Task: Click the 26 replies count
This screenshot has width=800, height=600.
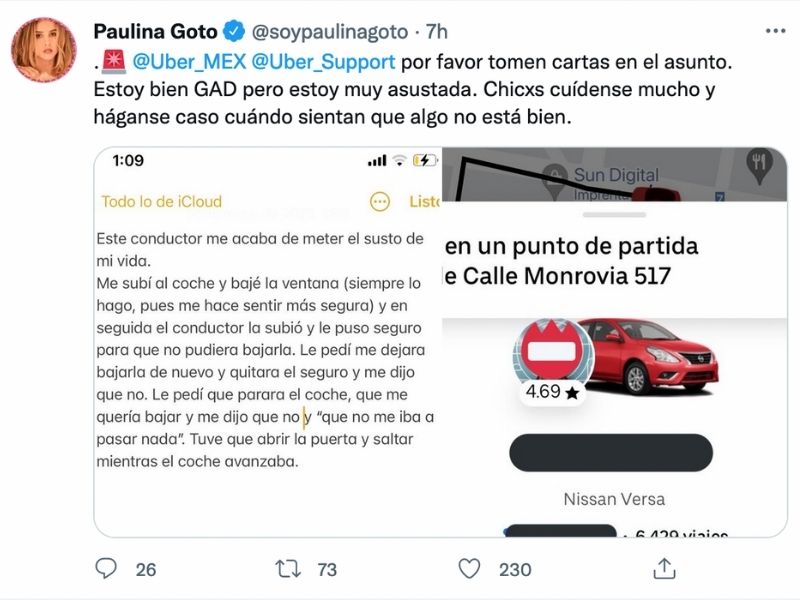Action: pos(146,569)
